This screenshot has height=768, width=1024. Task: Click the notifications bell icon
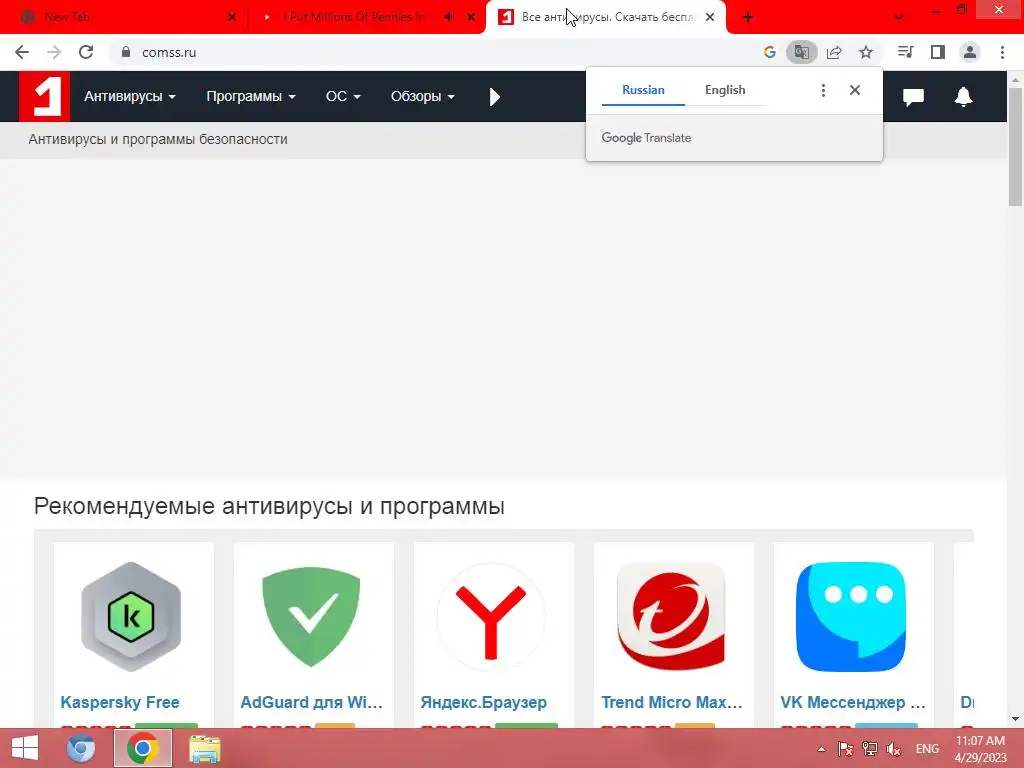tap(963, 97)
